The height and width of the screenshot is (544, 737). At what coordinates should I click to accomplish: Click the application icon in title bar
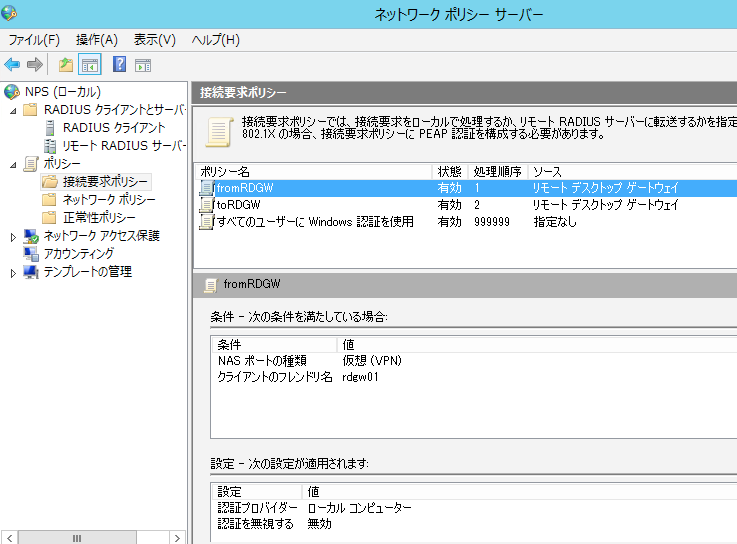[9, 13]
